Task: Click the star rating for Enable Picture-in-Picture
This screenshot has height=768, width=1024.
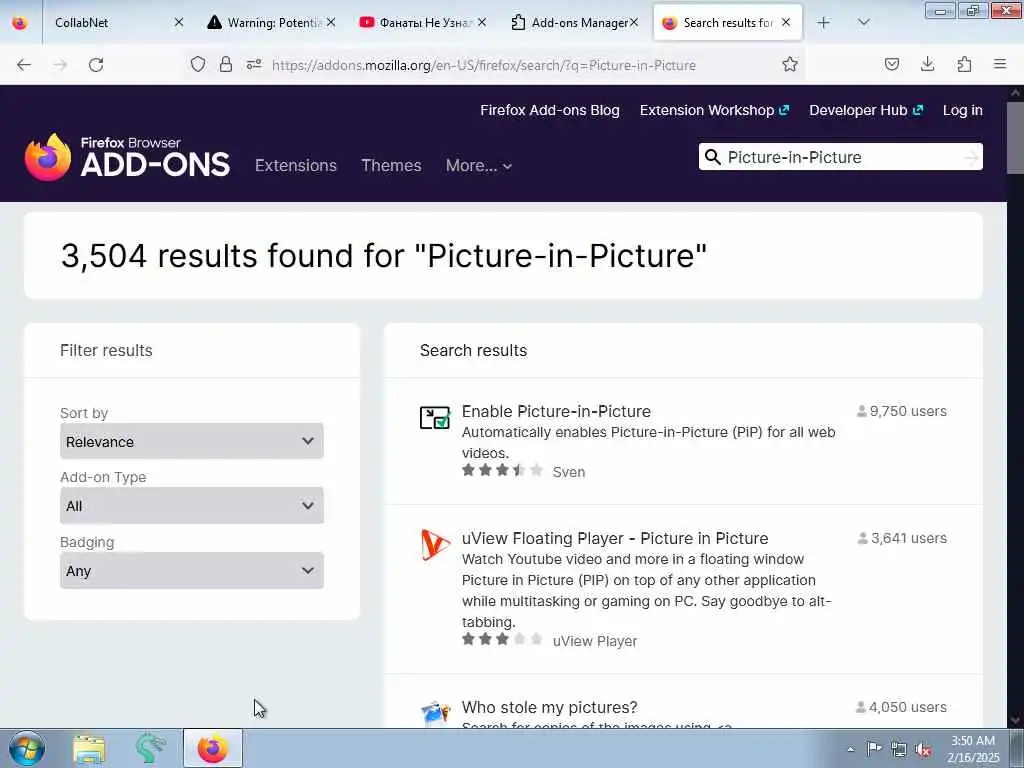Action: coord(502,470)
